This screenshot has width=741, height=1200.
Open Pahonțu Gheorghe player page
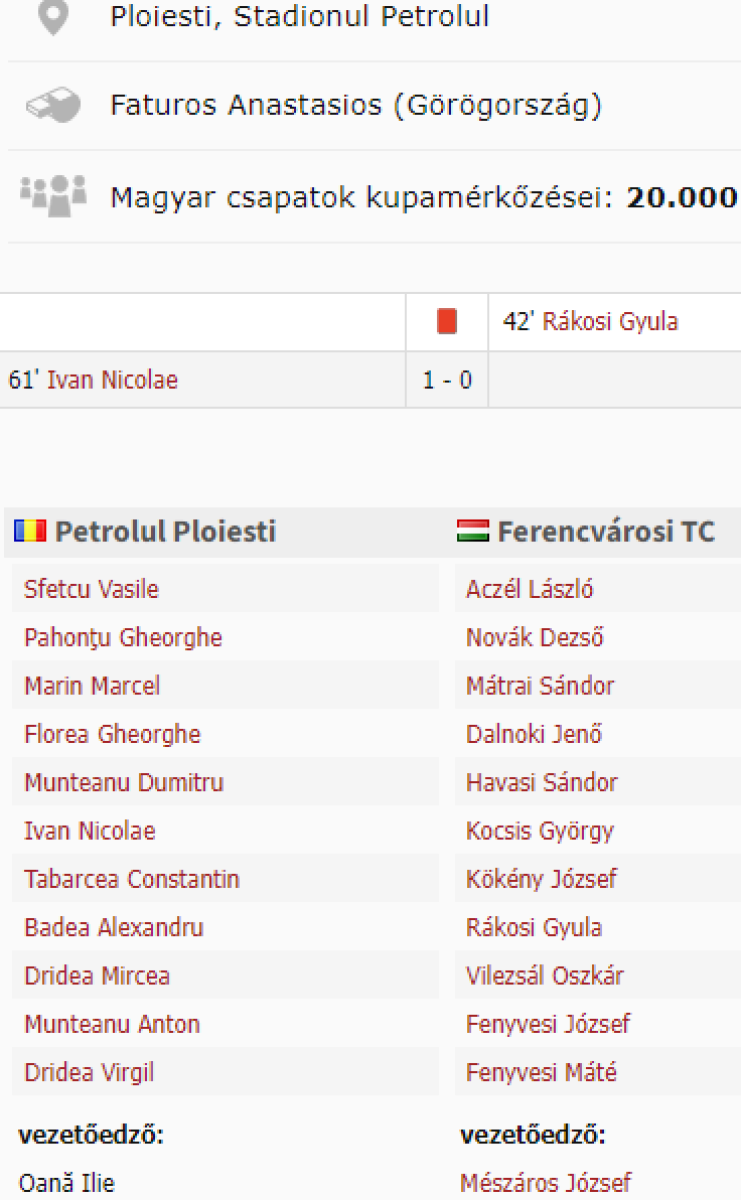point(123,638)
